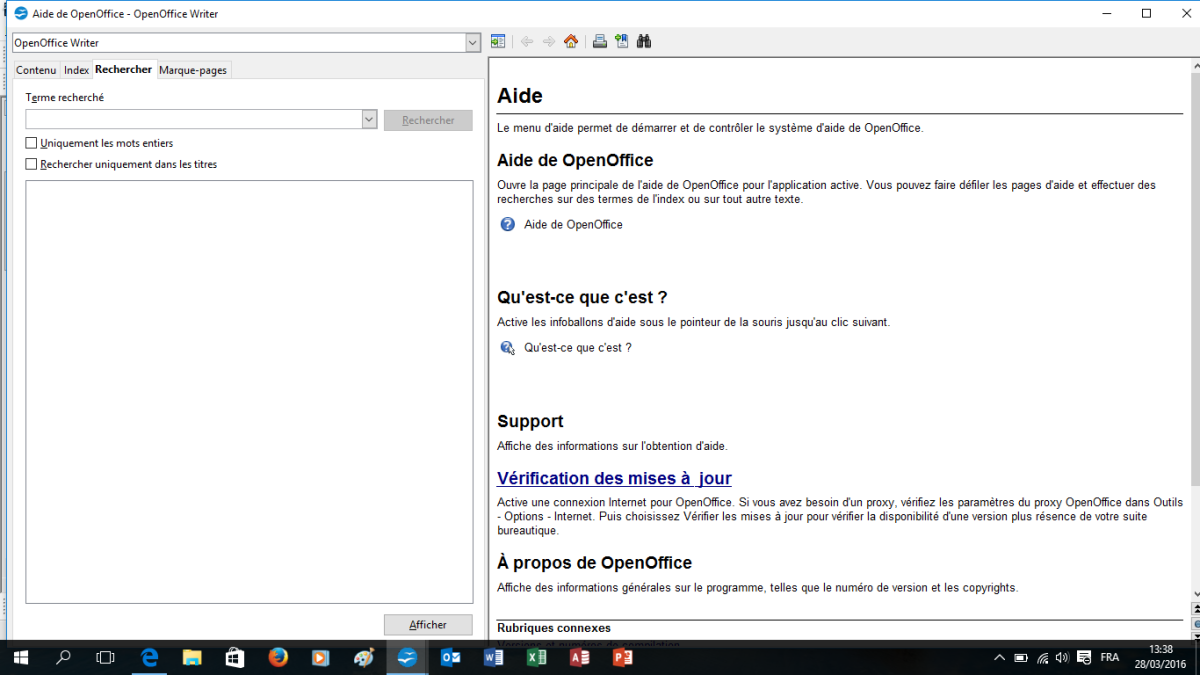This screenshot has width=1200, height=675.
Task: Open Outlook from the taskbar
Action: 450,658
